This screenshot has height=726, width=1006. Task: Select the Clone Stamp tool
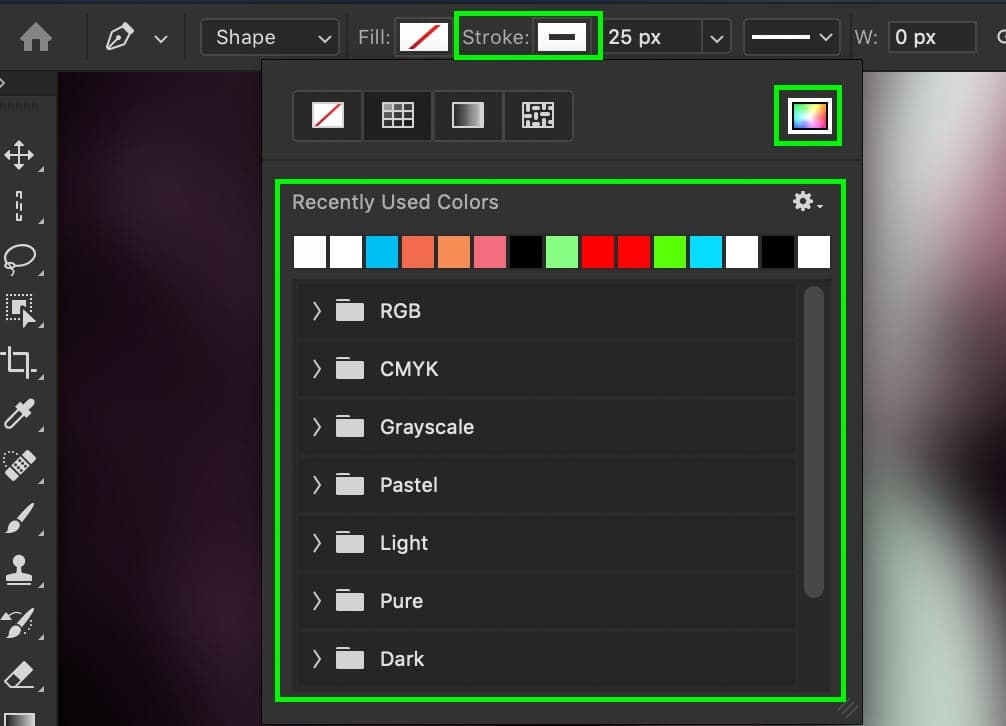tap(19, 570)
